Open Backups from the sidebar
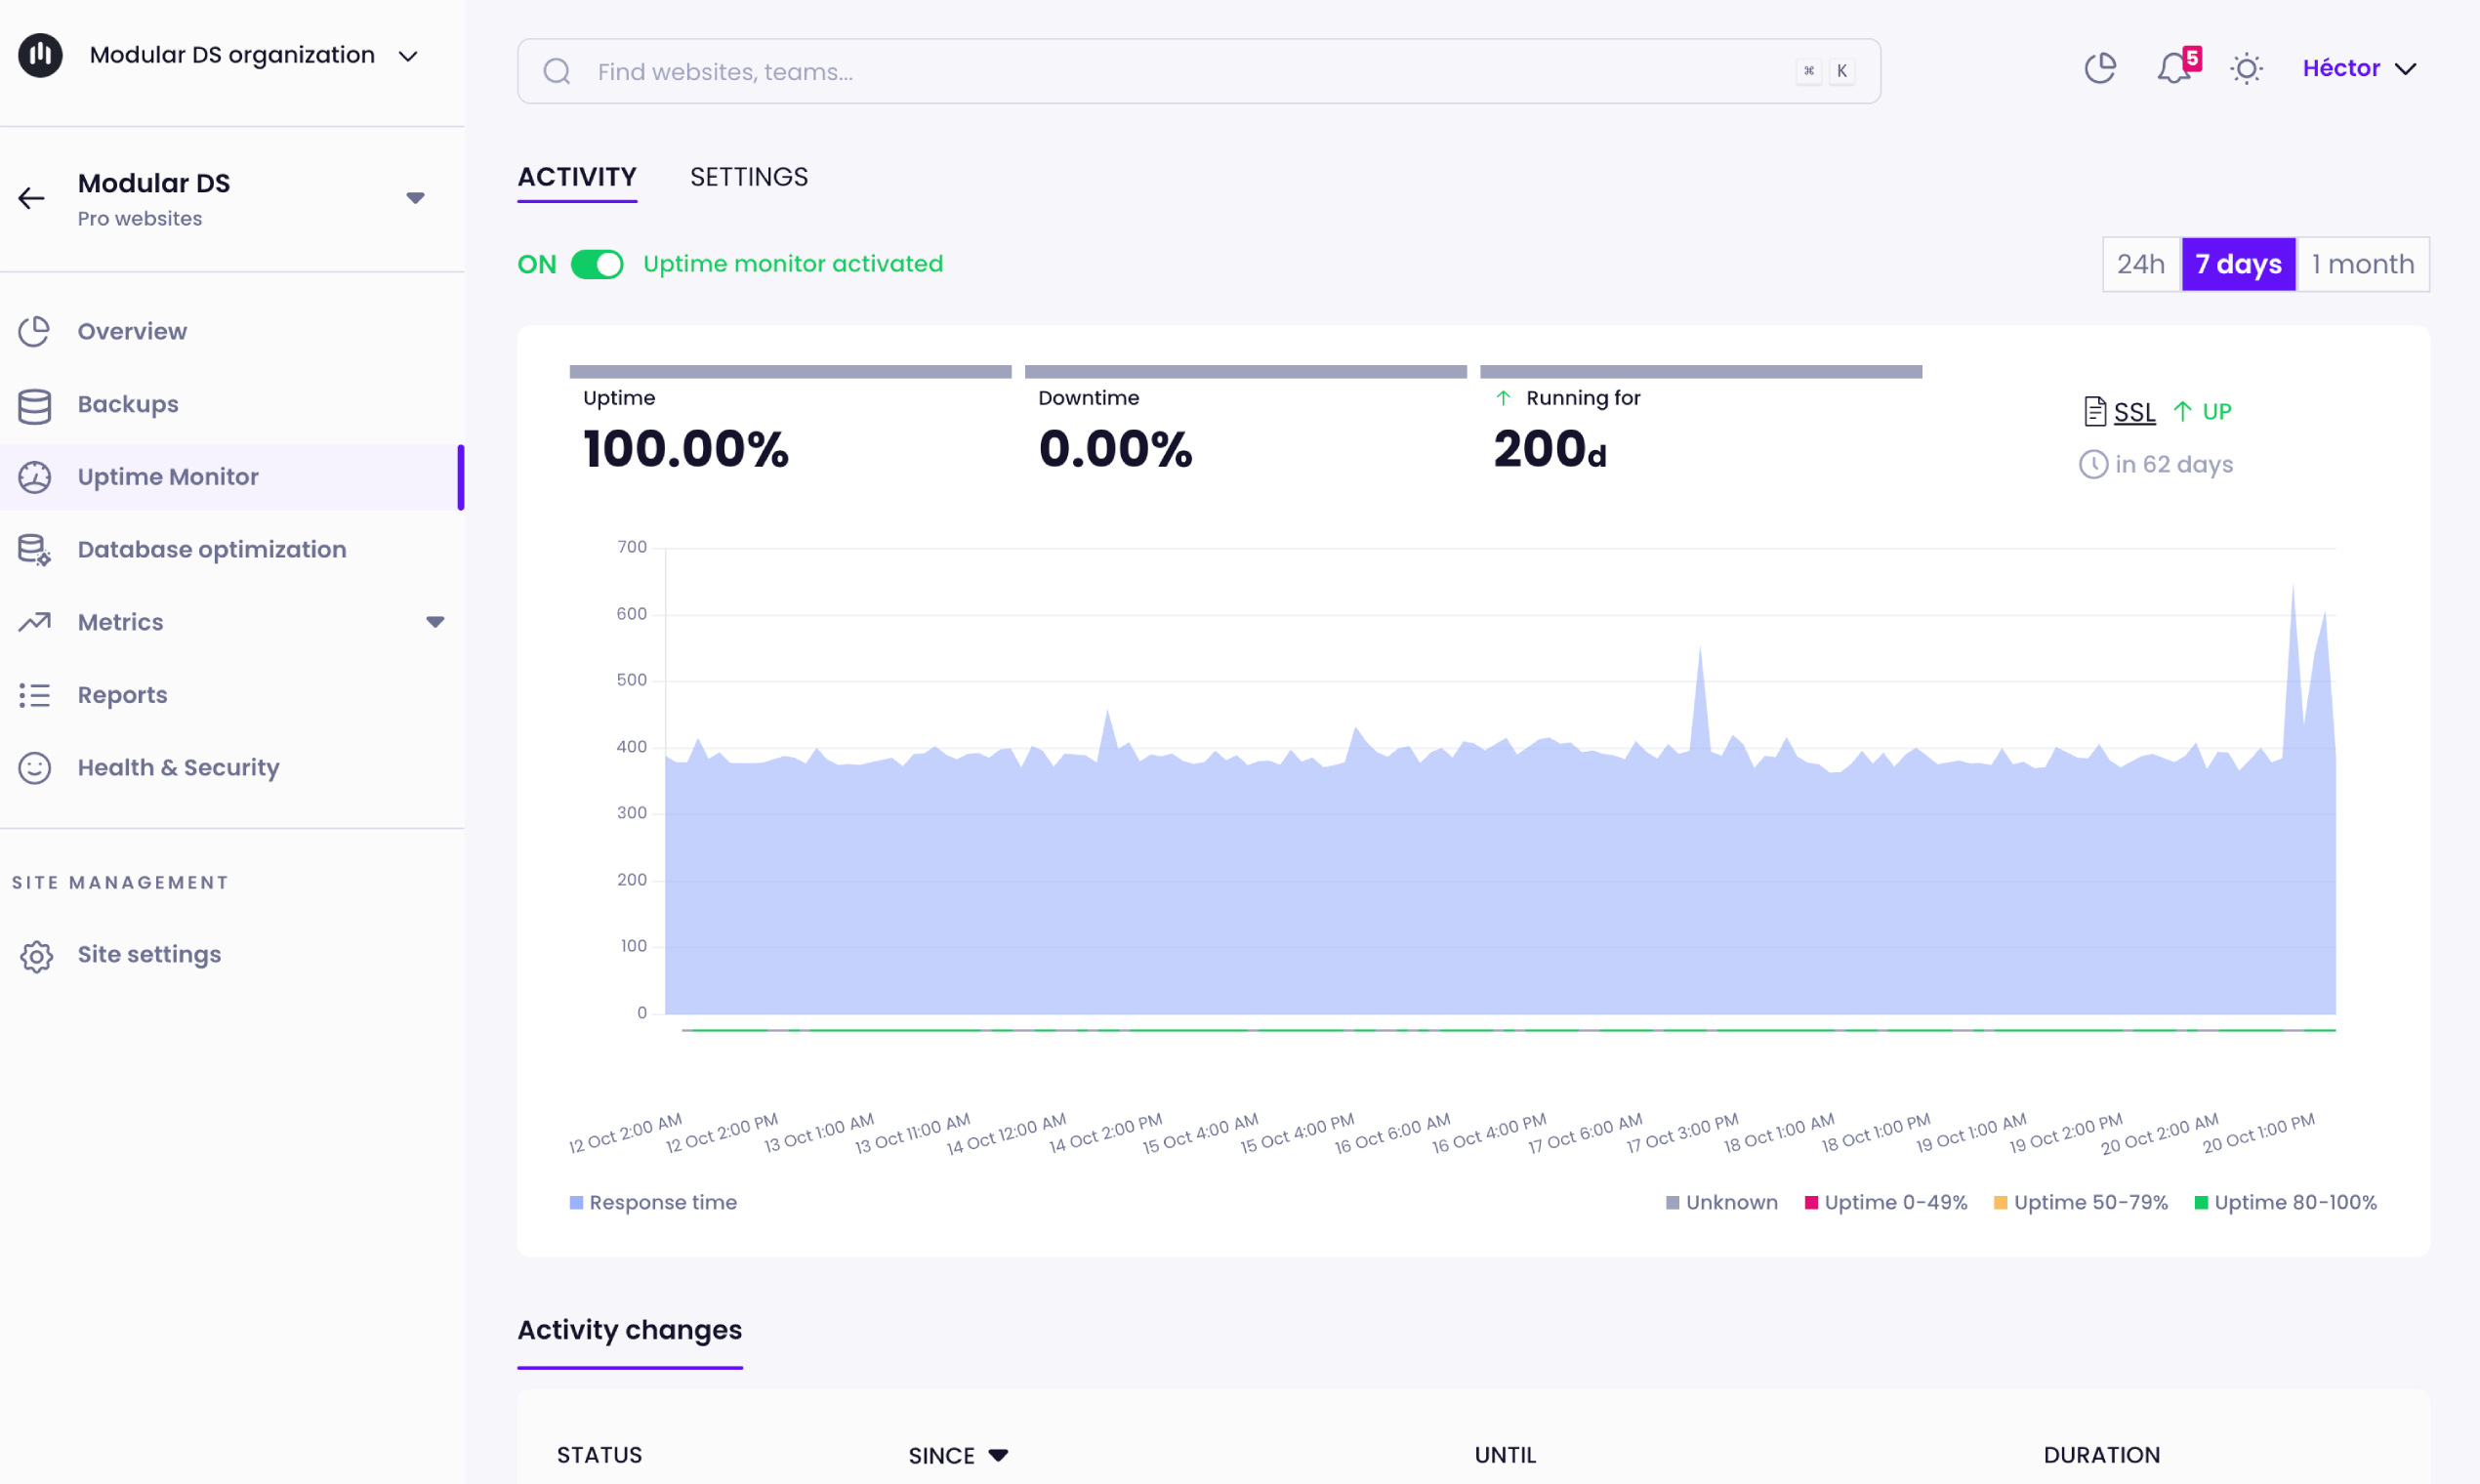This screenshot has width=2480, height=1484. [128, 404]
